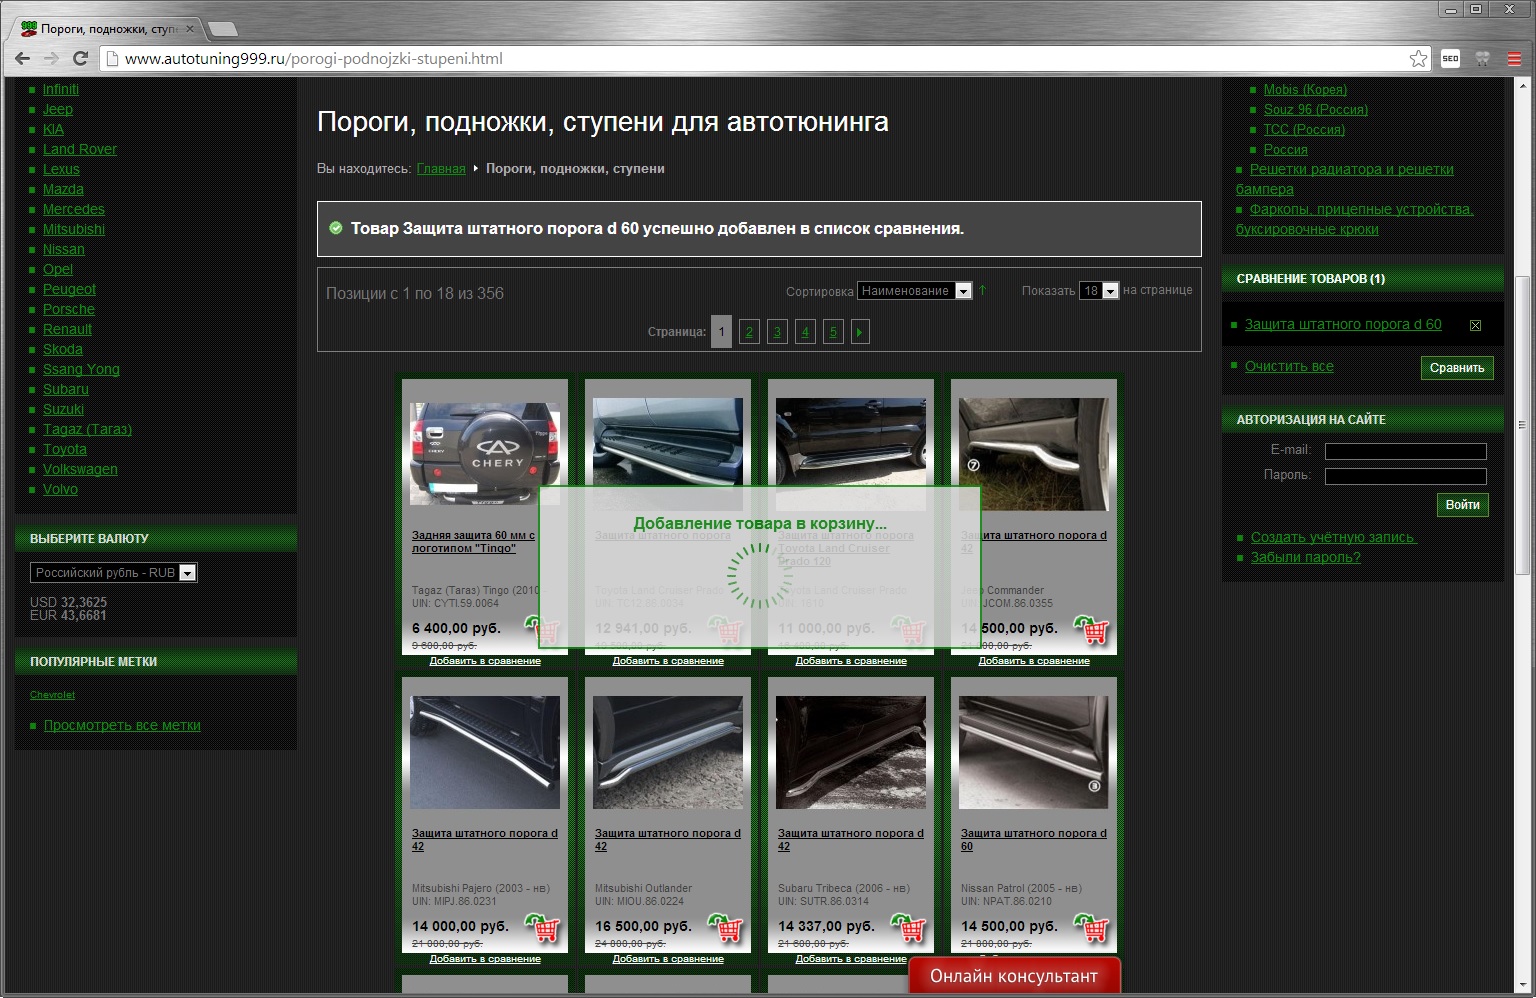The width and height of the screenshot is (1536, 998).
Task: Open the SEO extension icon
Action: tap(1450, 59)
